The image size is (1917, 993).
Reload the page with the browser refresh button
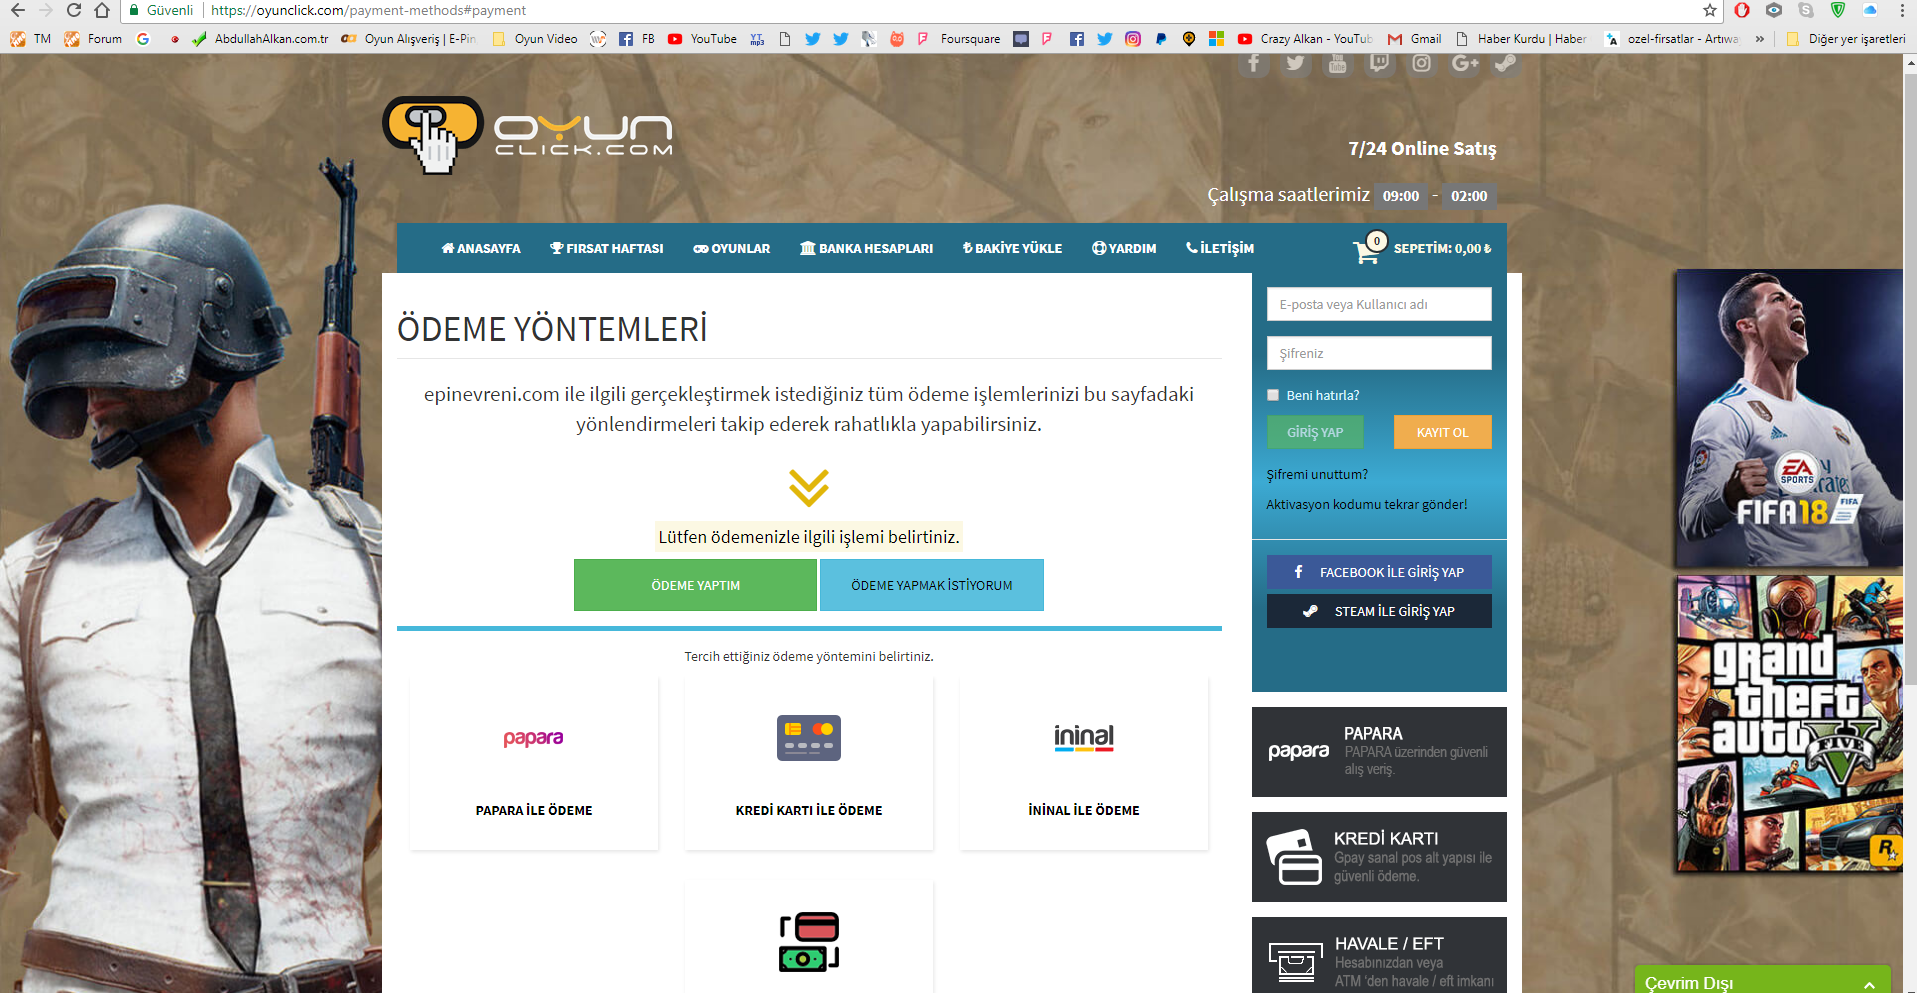73,10
